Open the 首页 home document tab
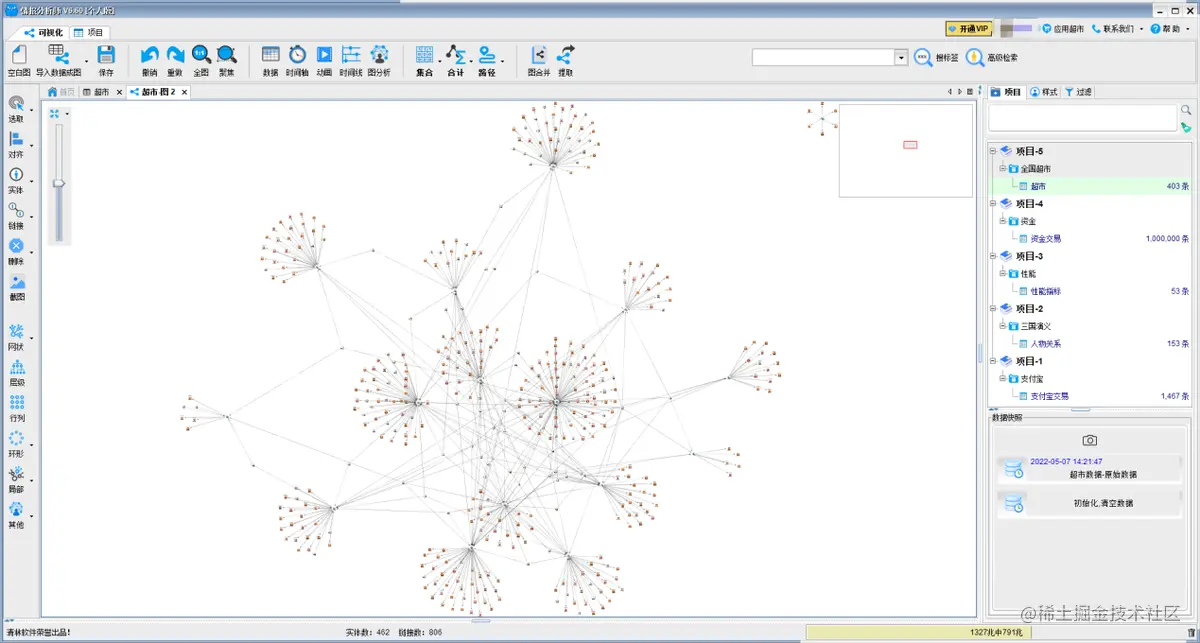This screenshot has width=1200, height=643. pos(62,92)
